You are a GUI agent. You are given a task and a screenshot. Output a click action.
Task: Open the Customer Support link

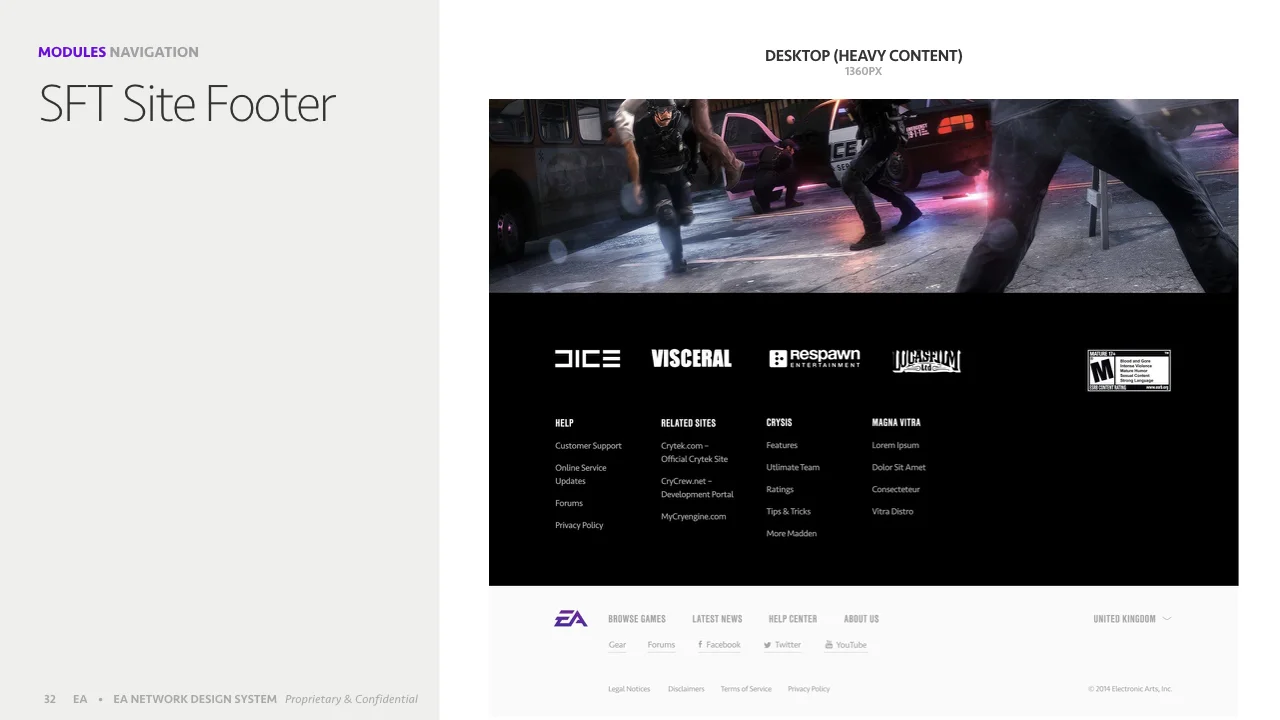click(x=588, y=446)
